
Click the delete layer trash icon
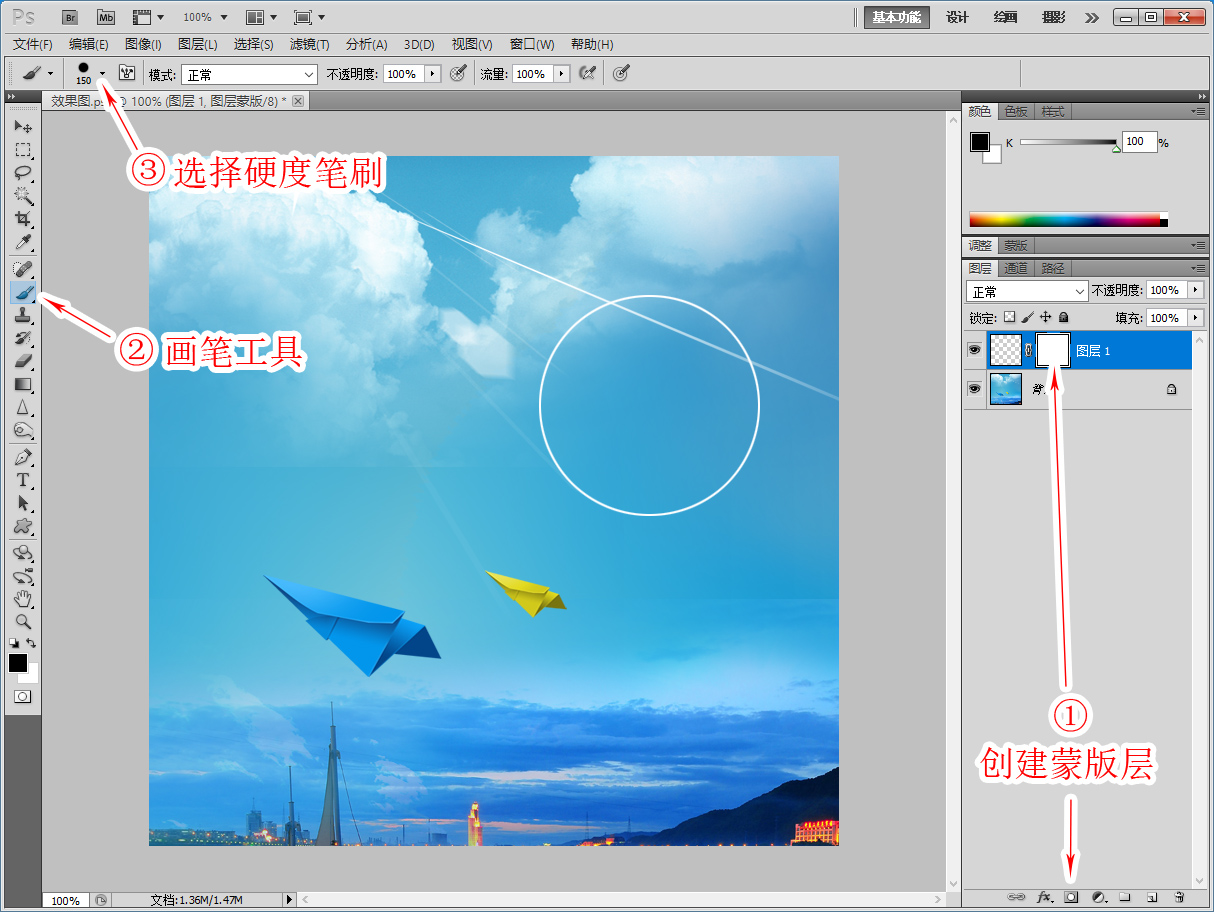1179,897
